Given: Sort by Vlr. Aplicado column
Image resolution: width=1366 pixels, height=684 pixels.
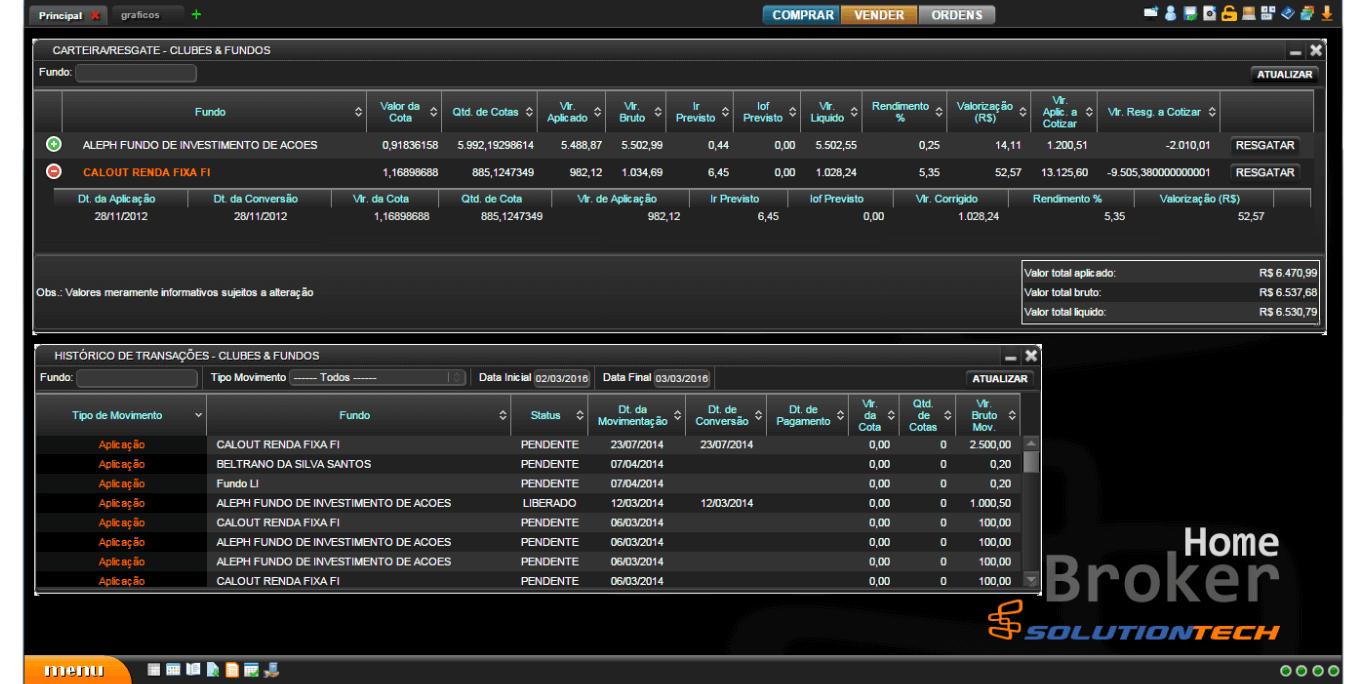Looking at the screenshot, I should pyautogui.click(x=599, y=112).
